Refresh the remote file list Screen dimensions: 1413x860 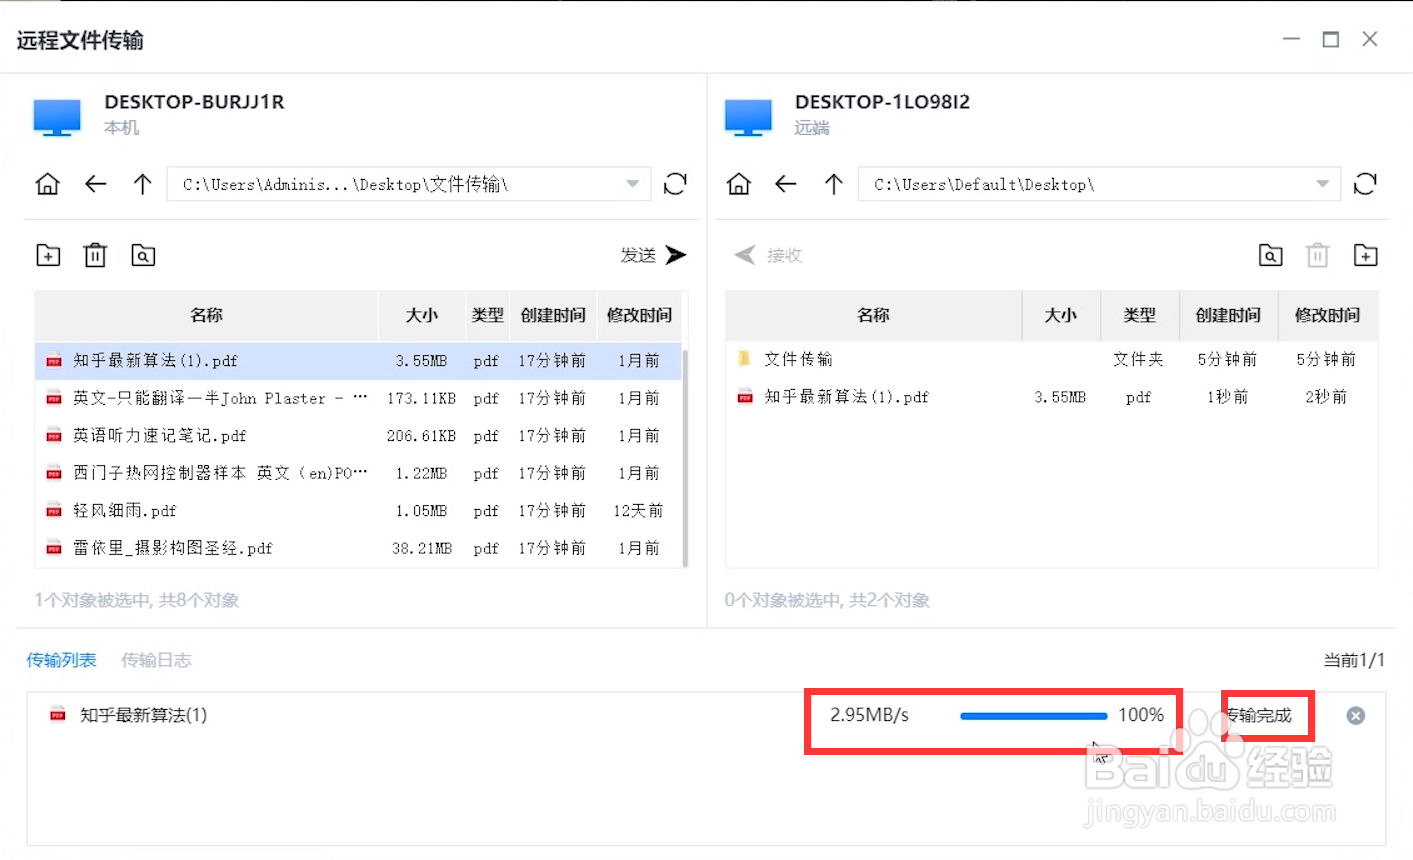tap(1365, 184)
